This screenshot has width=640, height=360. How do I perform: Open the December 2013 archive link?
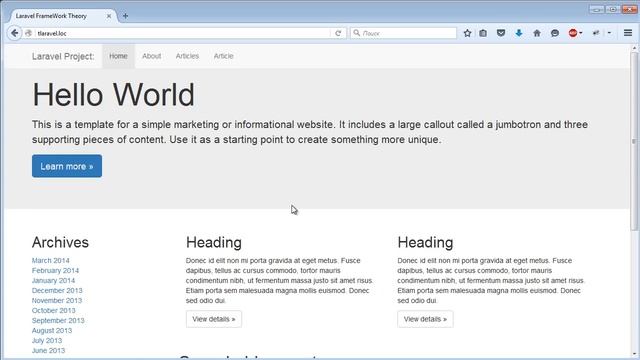[x=57, y=291]
